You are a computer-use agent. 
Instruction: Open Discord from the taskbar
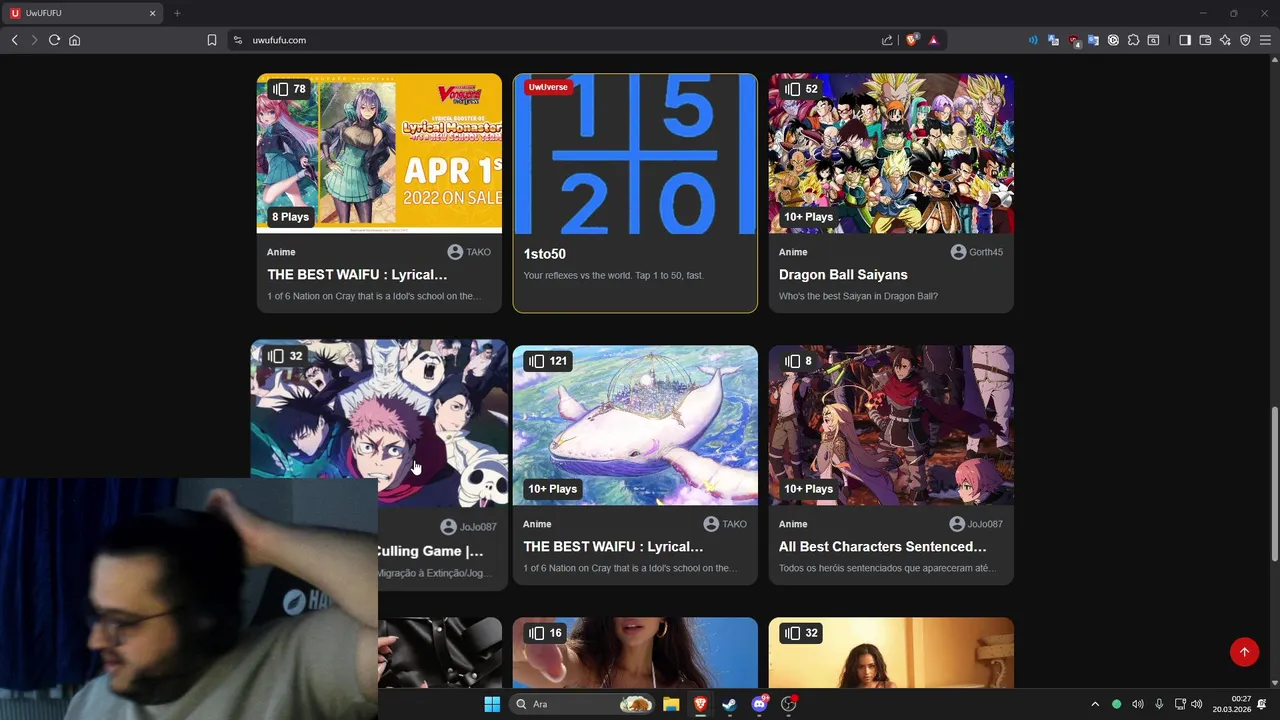[x=759, y=704]
